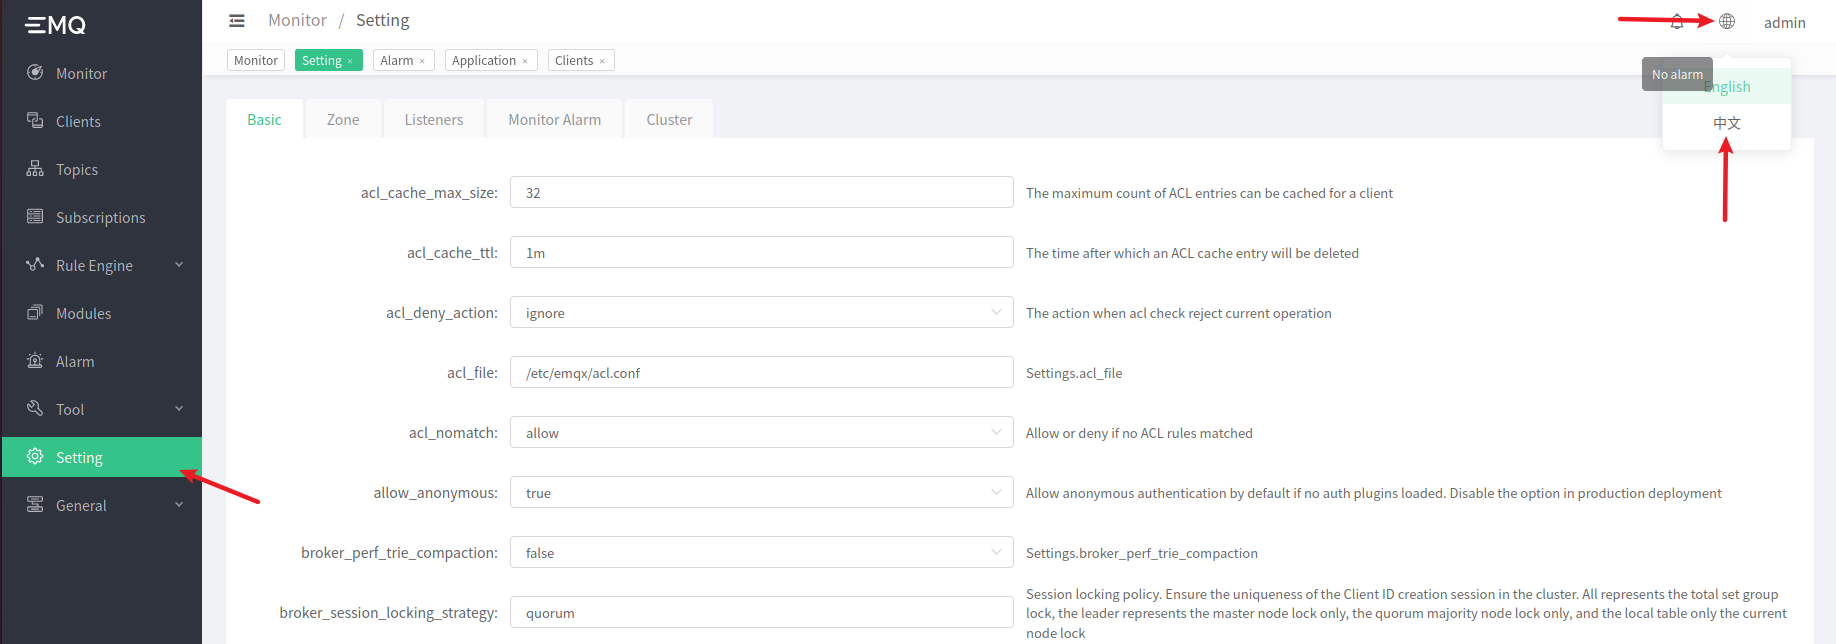Click the EMQ logo
The height and width of the screenshot is (644, 1836).
[x=56, y=25]
